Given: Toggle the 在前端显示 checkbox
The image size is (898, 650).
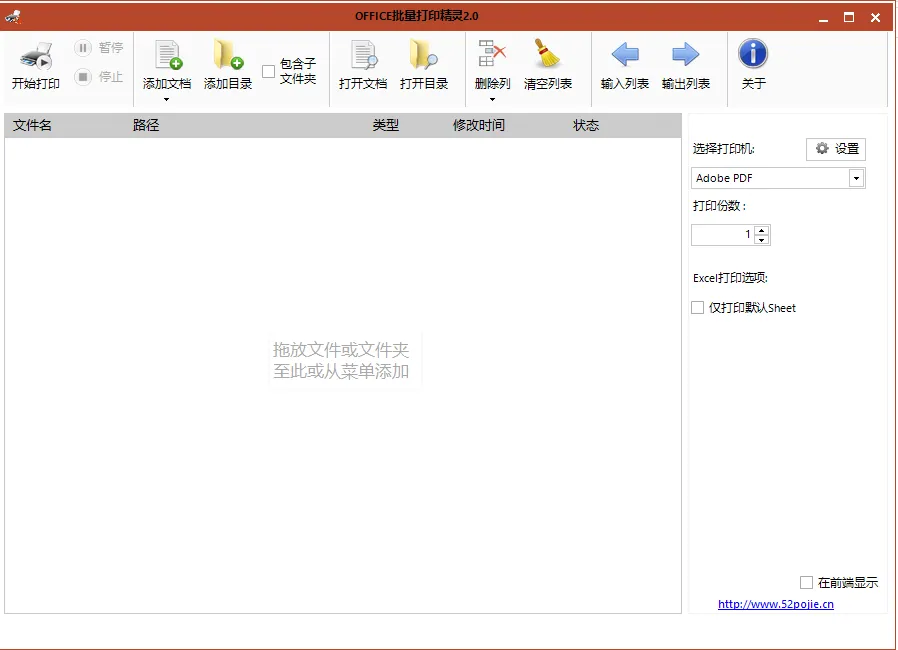Looking at the screenshot, I should click(806, 582).
